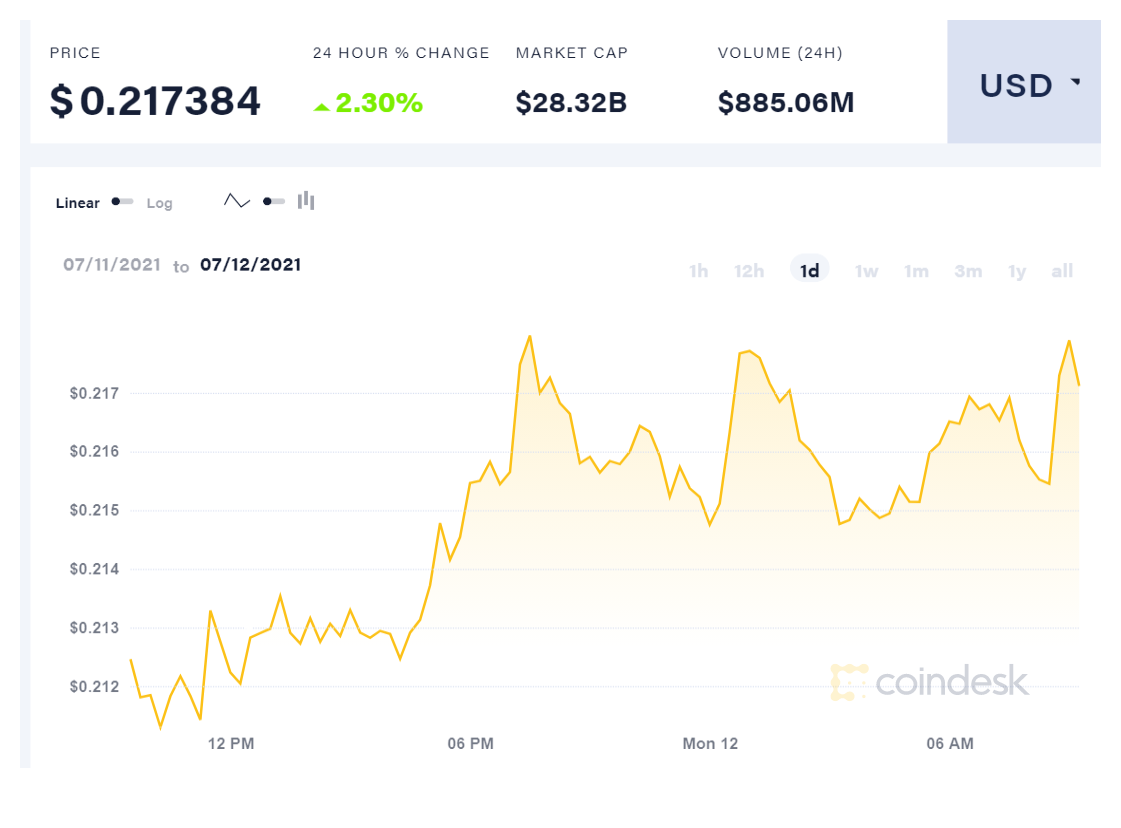Viewport: 1121px width, 828px height.
Task: Show the 1m time range
Action: [916, 271]
